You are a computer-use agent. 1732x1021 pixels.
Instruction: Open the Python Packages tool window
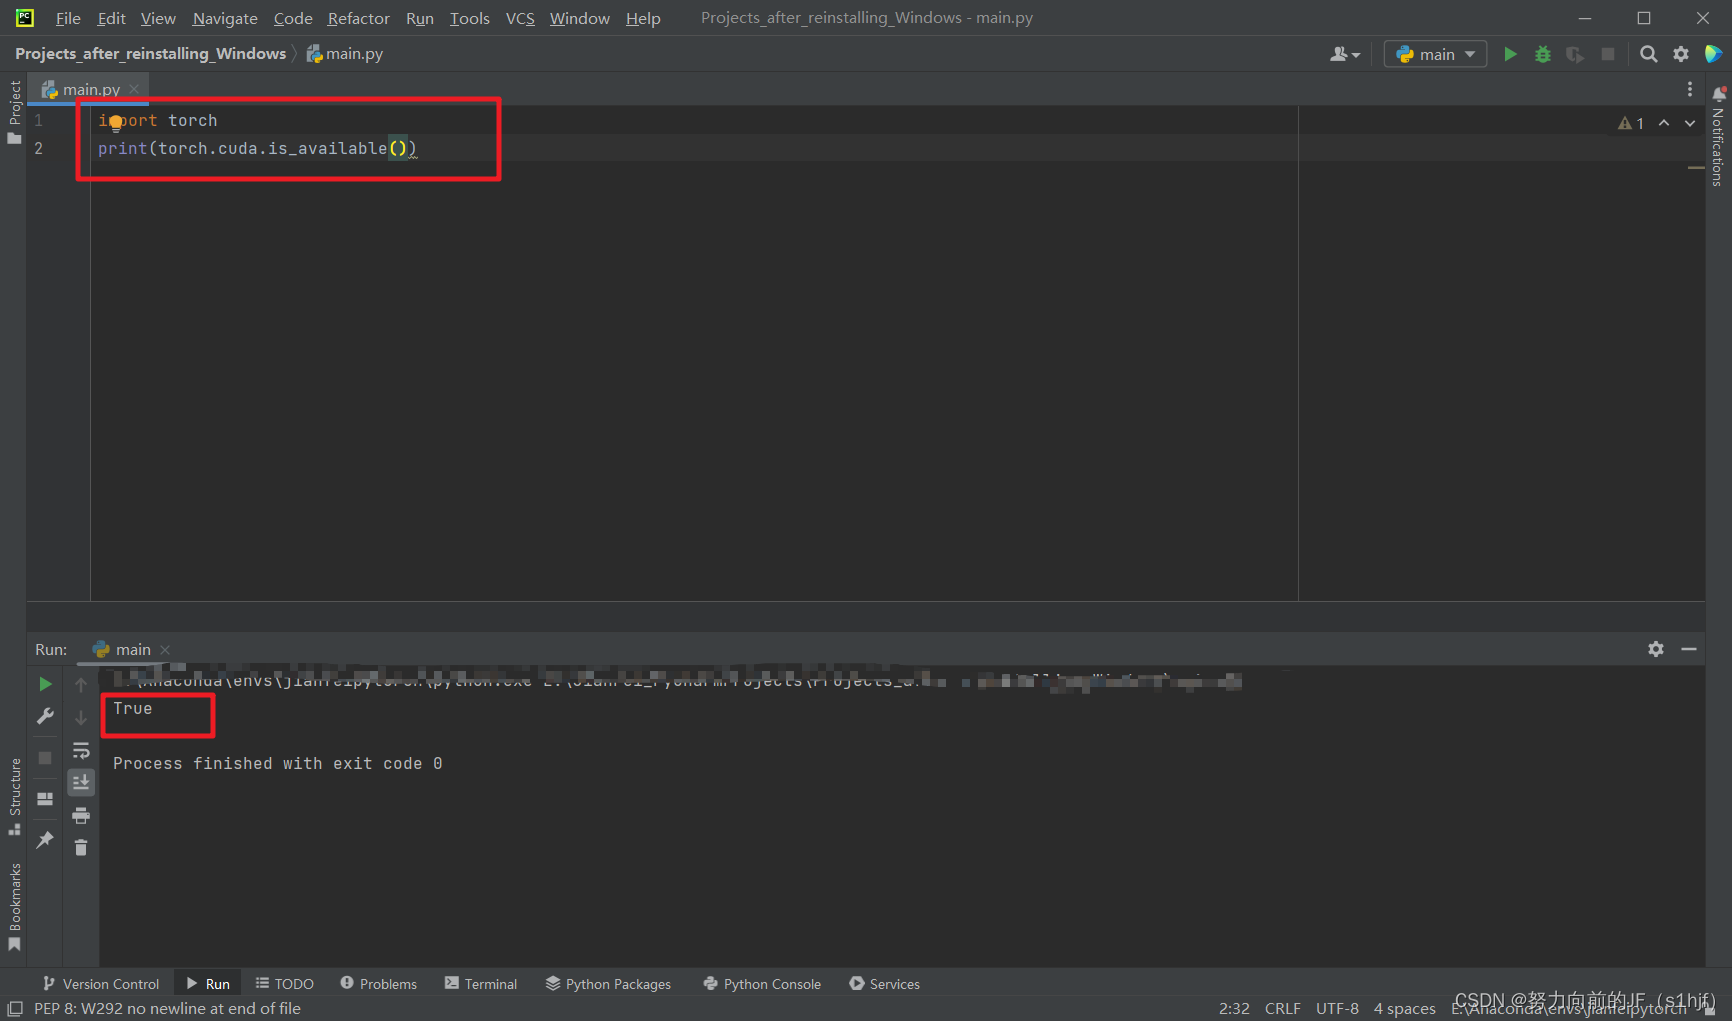click(x=608, y=984)
